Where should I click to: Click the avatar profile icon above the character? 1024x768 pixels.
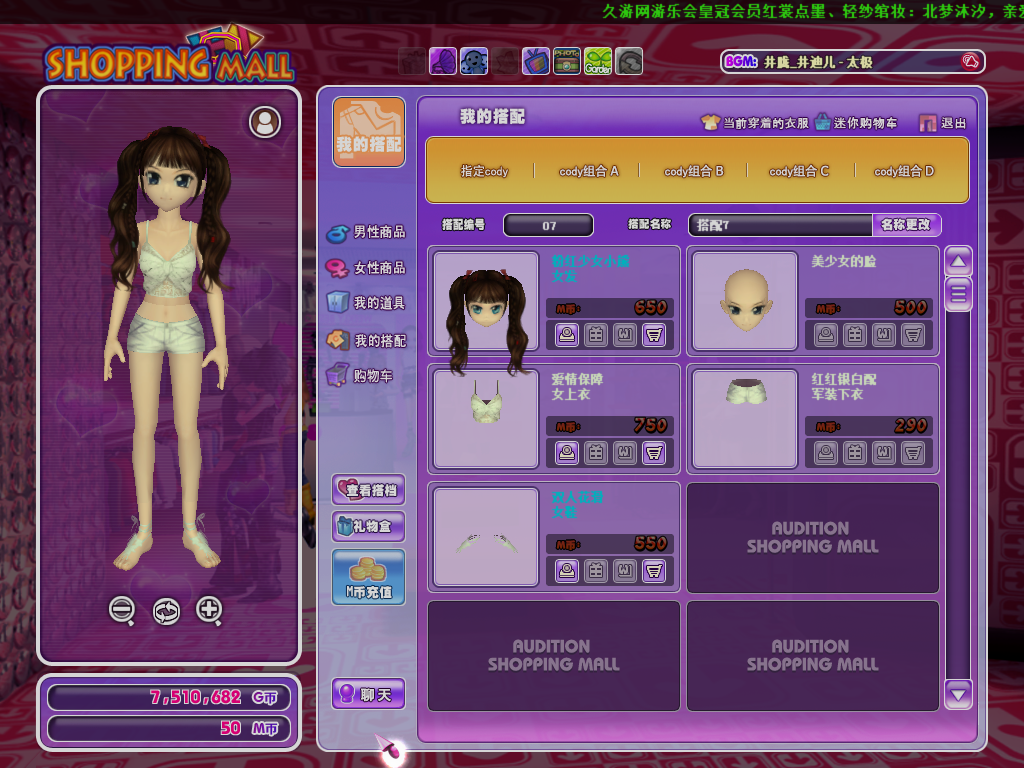tap(265, 122)
